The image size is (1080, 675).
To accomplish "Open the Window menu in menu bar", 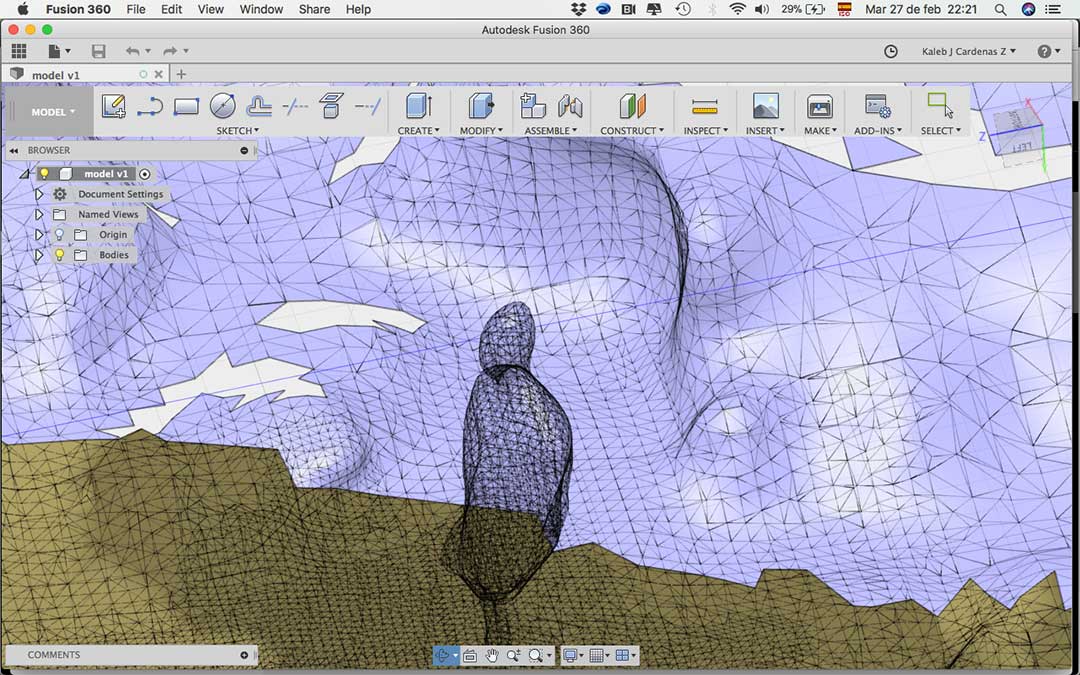I will [x=261, y=9].
